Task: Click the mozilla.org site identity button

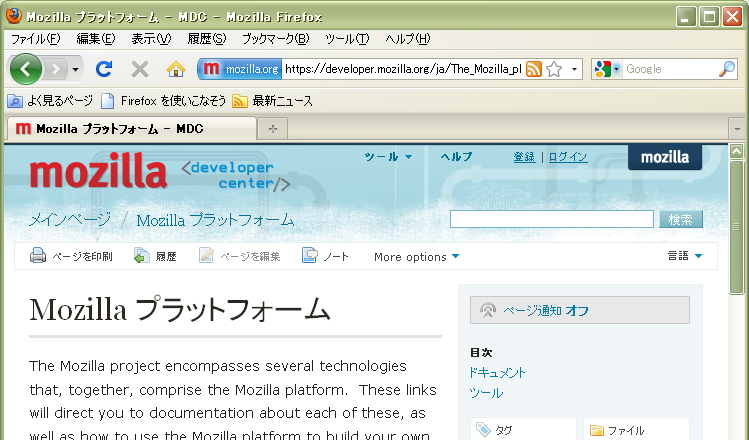Action: [x=240, y=69]
